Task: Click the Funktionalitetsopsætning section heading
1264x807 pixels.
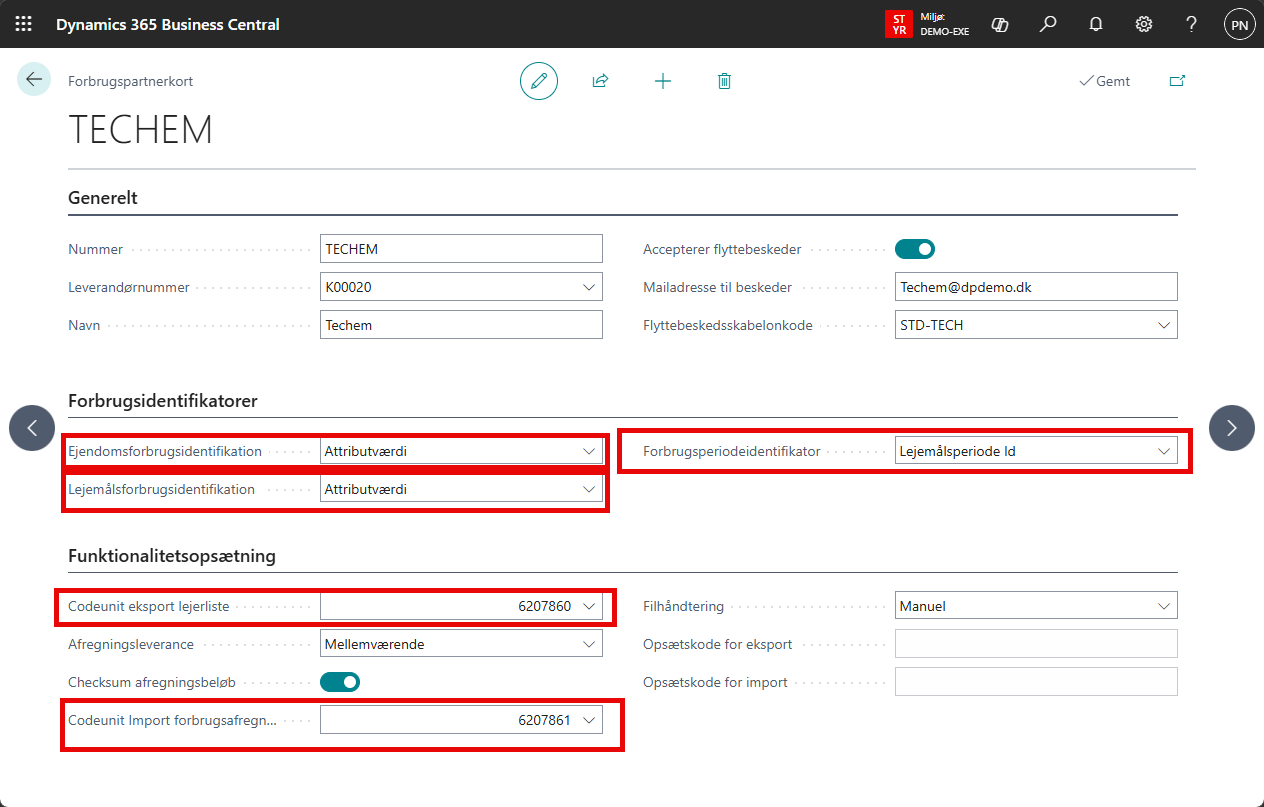Action: click(x=172, y=555)
